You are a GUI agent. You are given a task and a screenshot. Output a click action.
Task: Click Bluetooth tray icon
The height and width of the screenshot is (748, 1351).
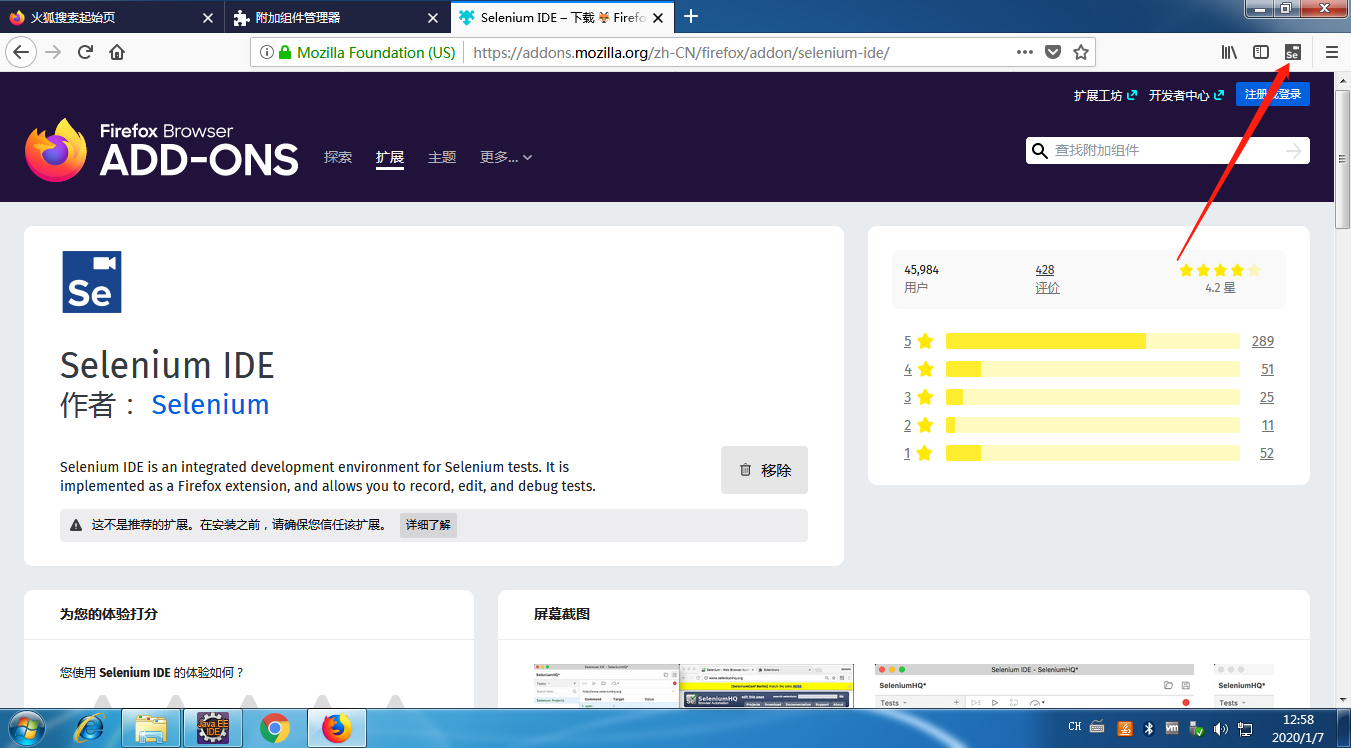tap(1148, 728)
